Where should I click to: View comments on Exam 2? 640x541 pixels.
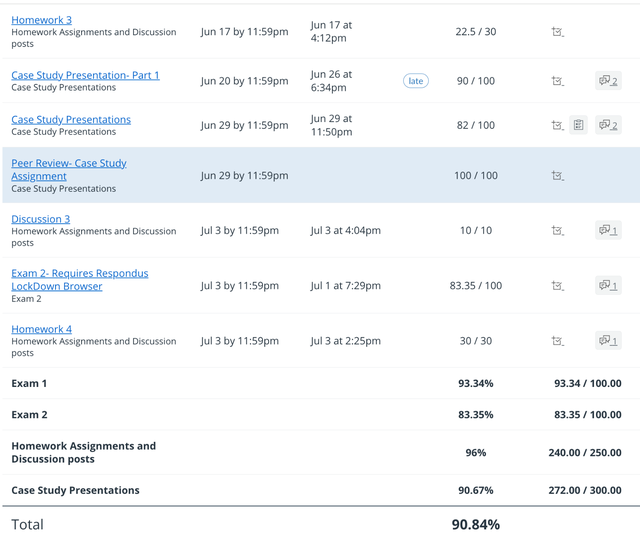[607, 285]
